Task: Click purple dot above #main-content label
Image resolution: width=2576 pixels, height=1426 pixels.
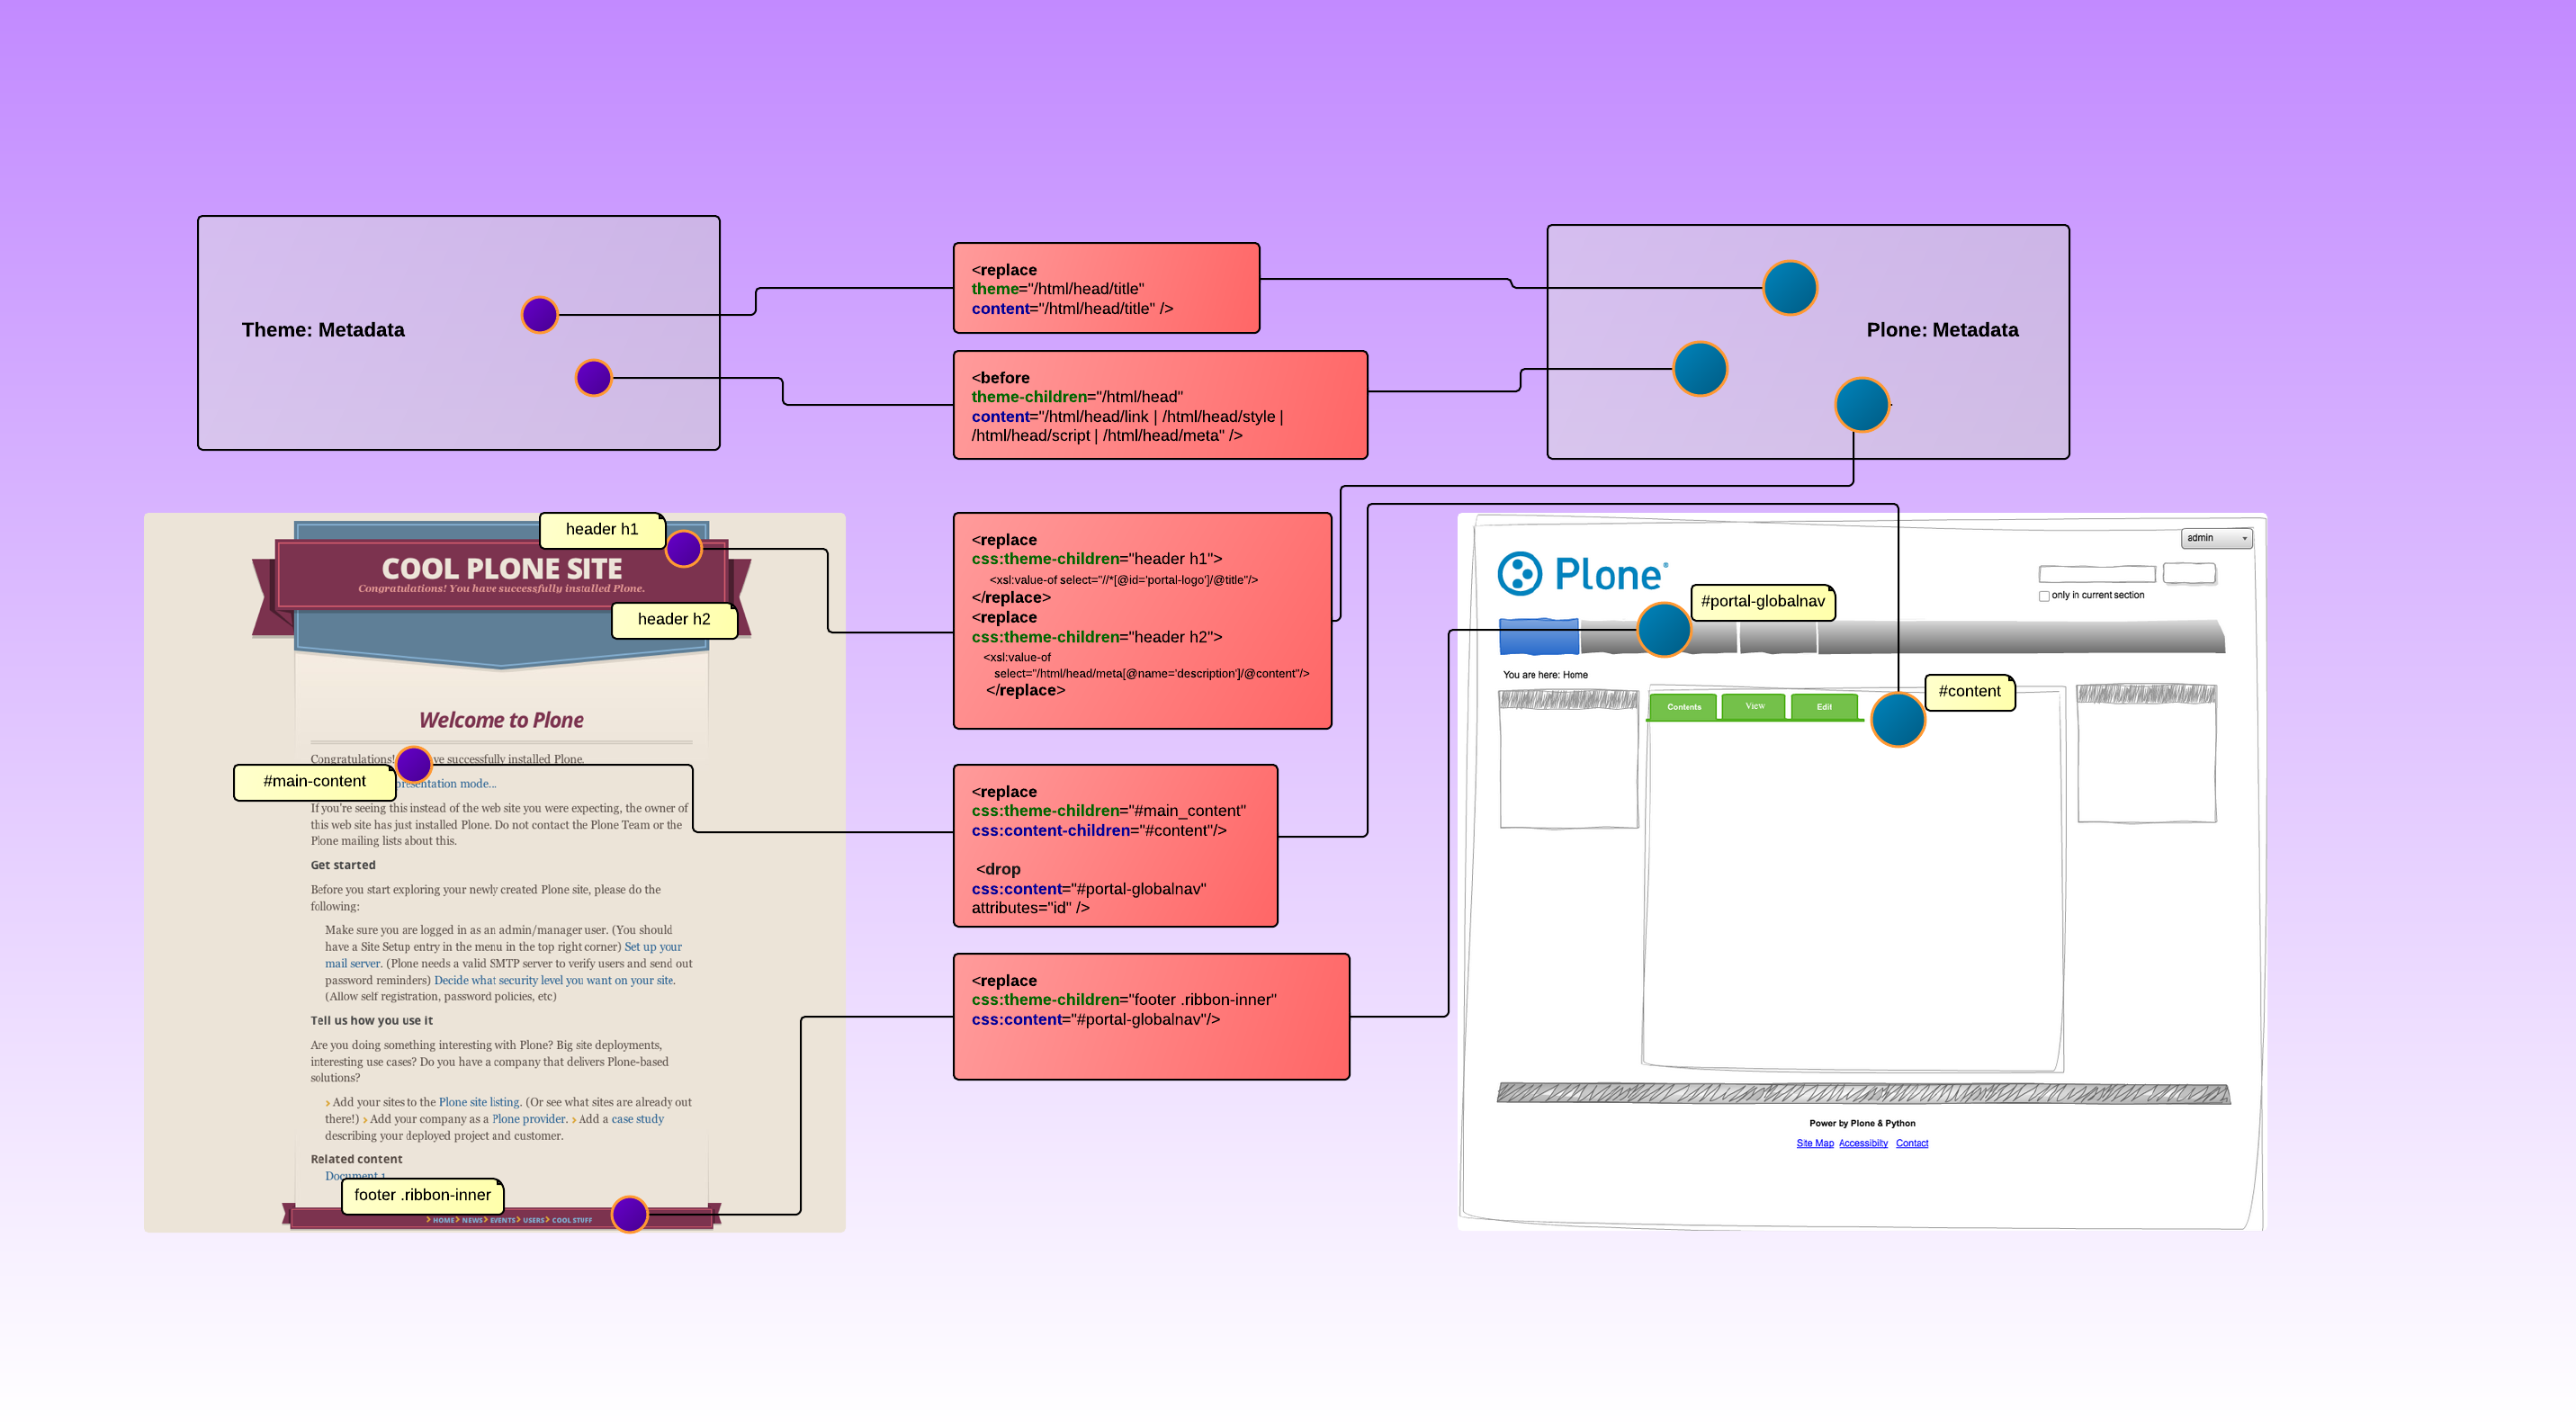Action: pos(414,764)
